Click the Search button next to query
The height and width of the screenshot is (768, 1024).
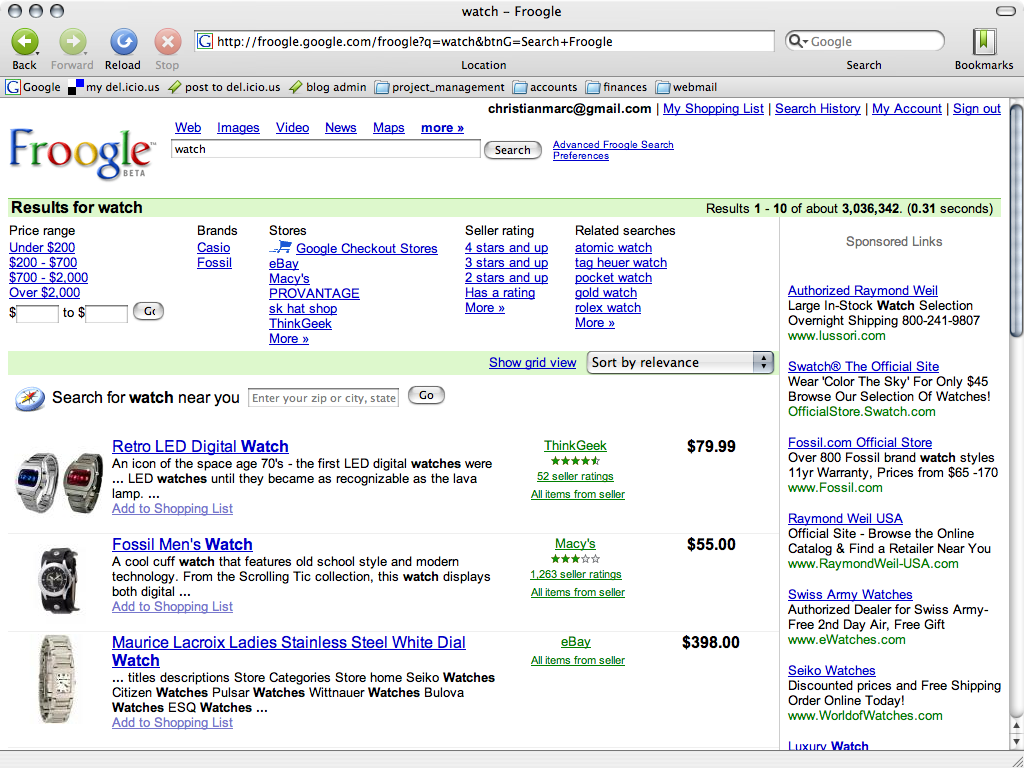tap(512, 150)
